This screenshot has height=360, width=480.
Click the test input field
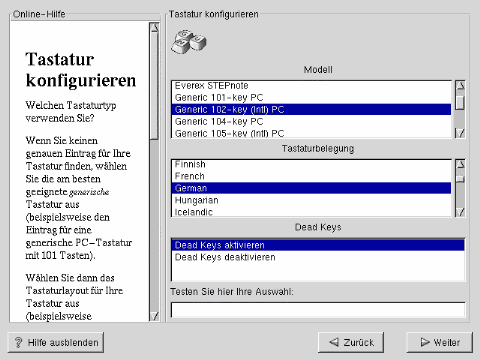click(318, 310)
